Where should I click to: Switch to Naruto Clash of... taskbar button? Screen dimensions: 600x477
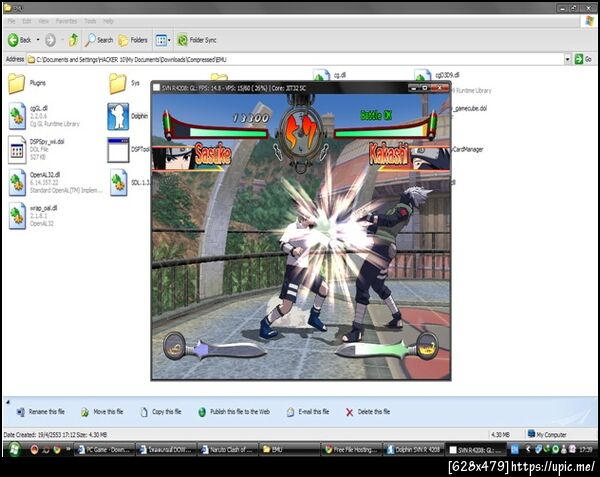(228, 449)
